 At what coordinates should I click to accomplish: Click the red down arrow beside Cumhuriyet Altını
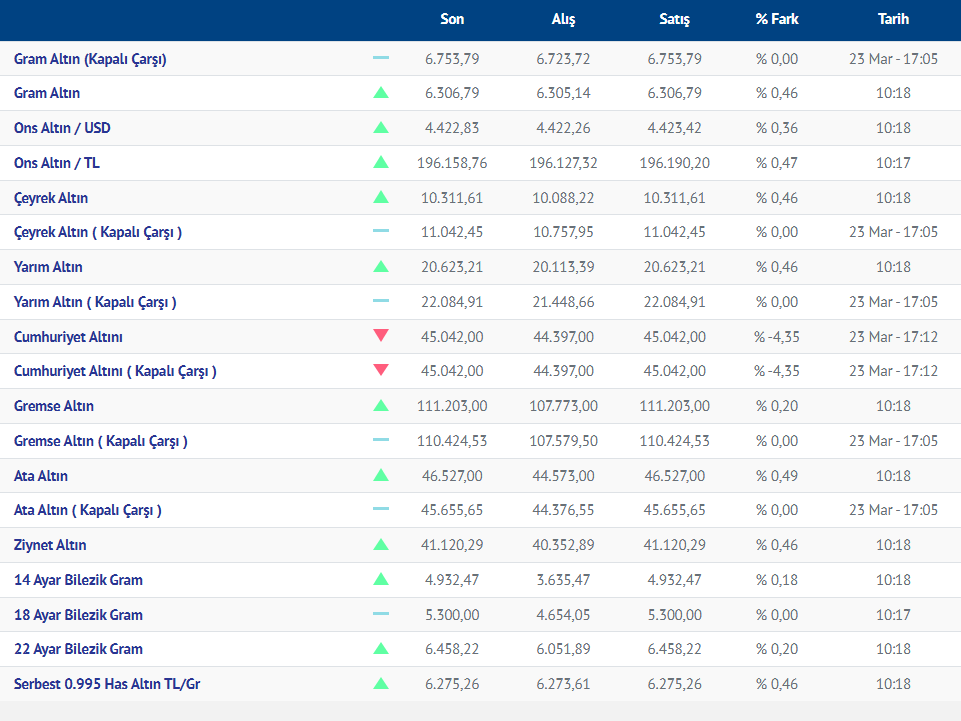coord(380,336)
